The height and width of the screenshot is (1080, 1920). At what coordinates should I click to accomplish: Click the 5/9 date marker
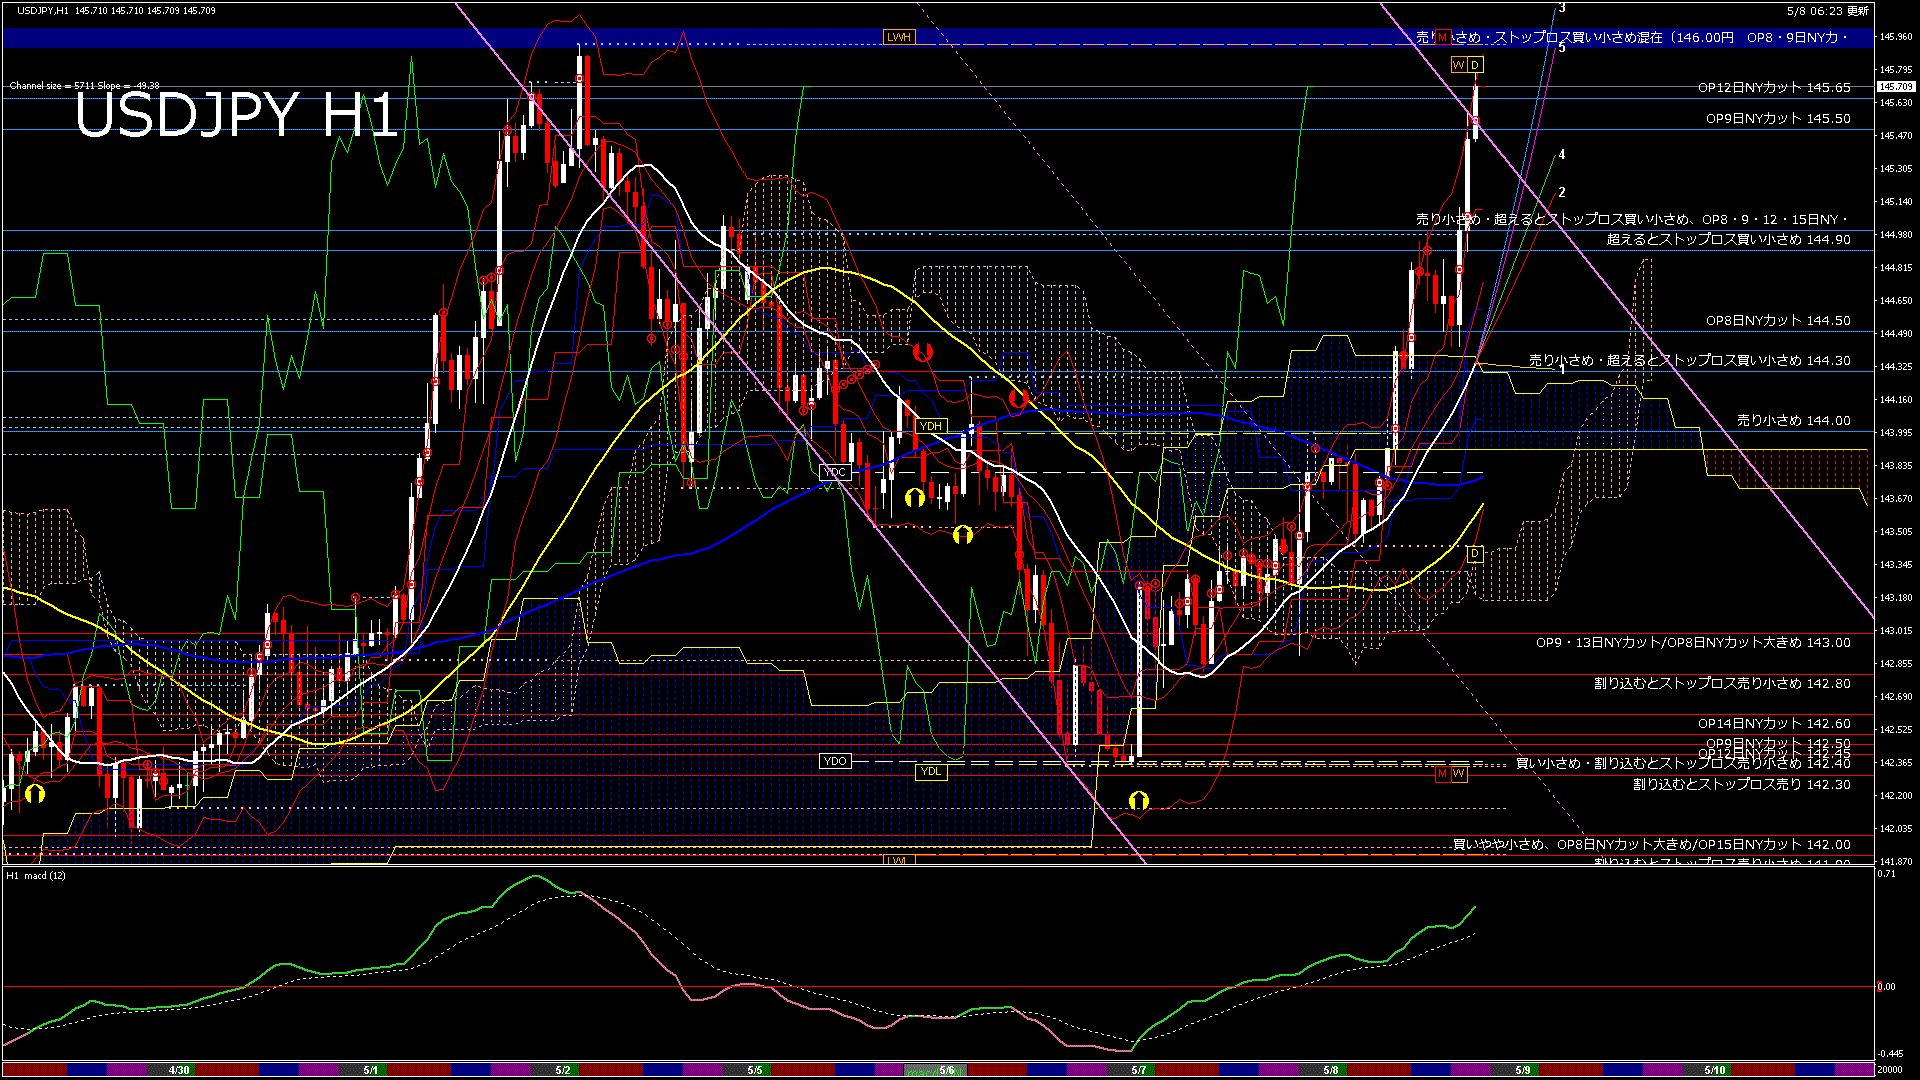1523,1070
